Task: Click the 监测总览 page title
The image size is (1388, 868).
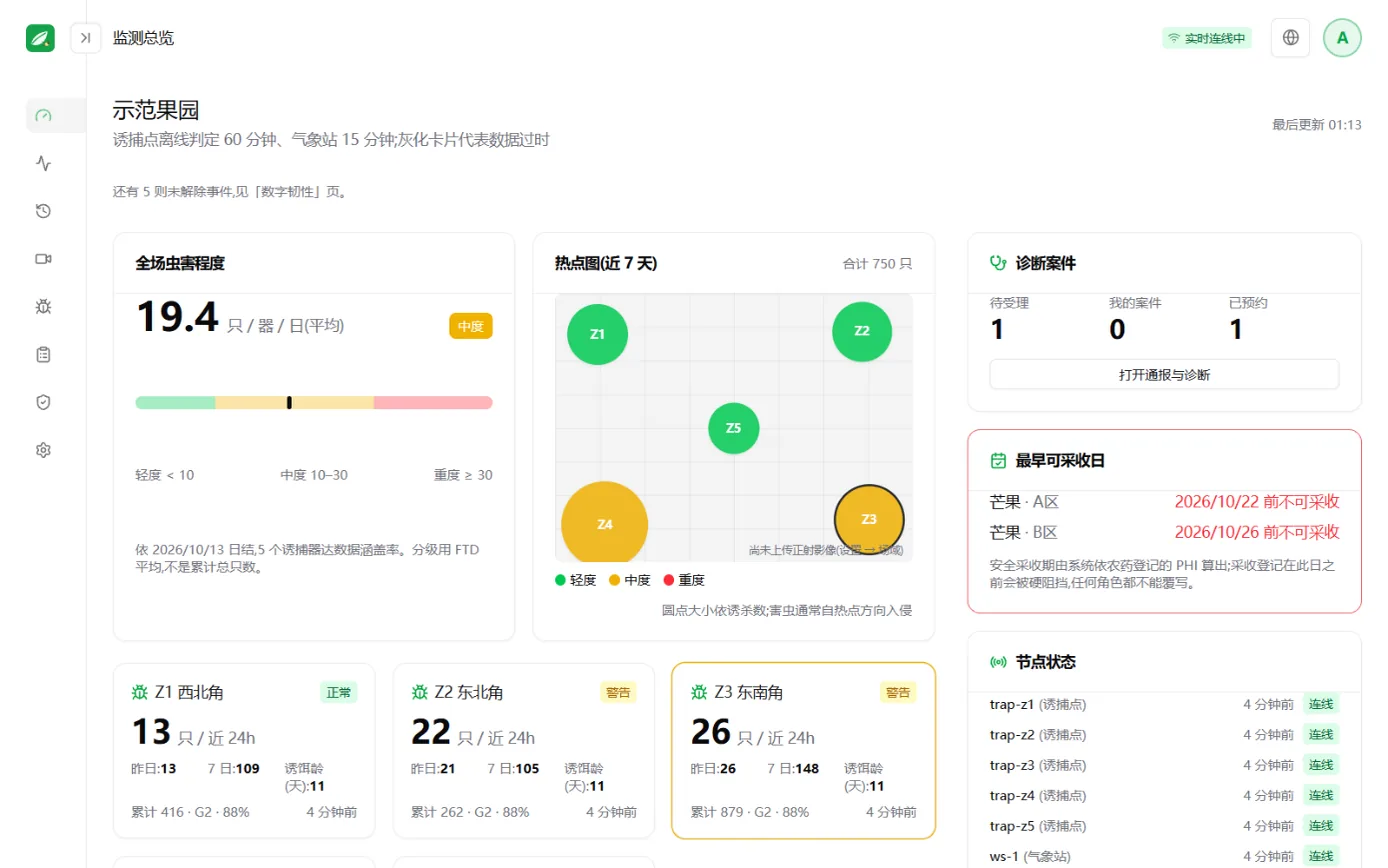Action: pyautogui.click(x=143, y=38)
